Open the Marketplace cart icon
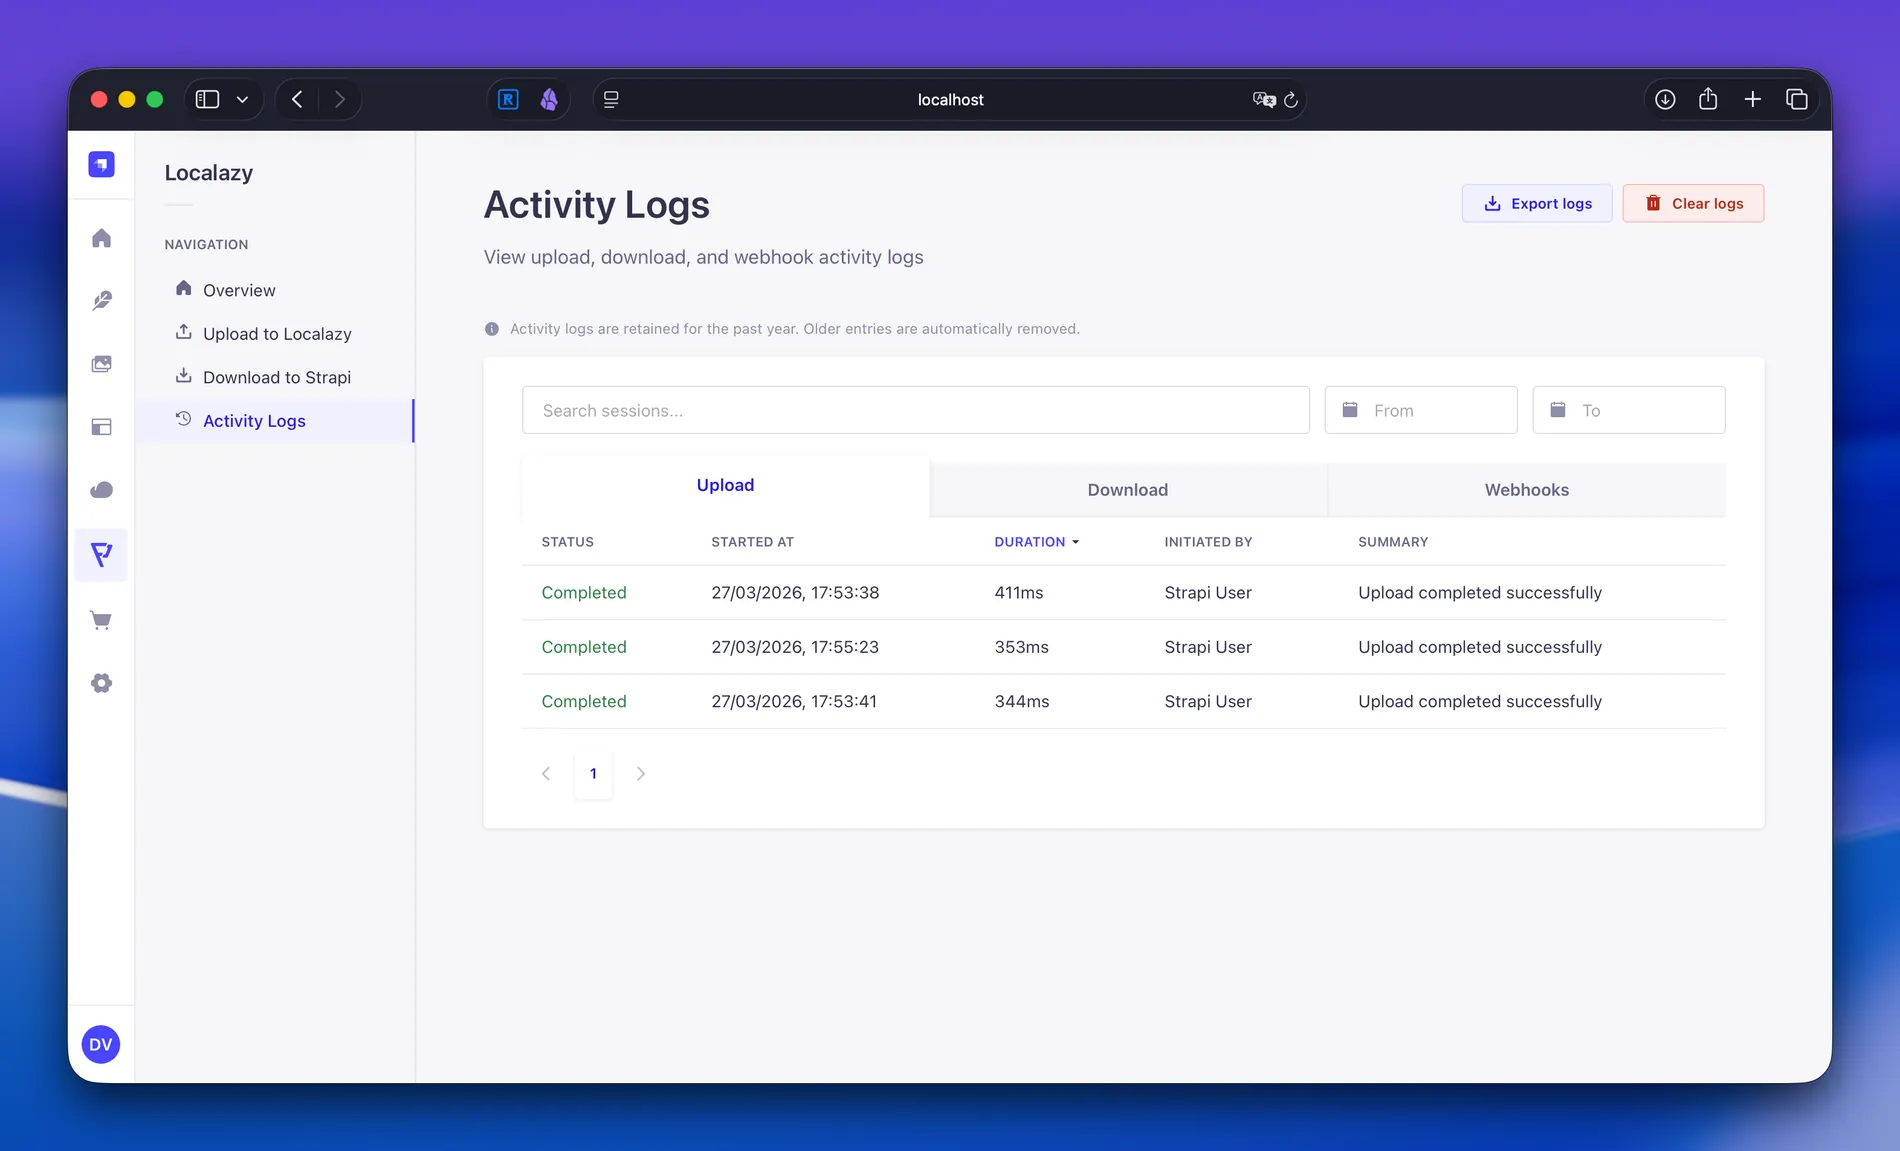Viewport: 1900px width, 1151px height. pos(101,620)
